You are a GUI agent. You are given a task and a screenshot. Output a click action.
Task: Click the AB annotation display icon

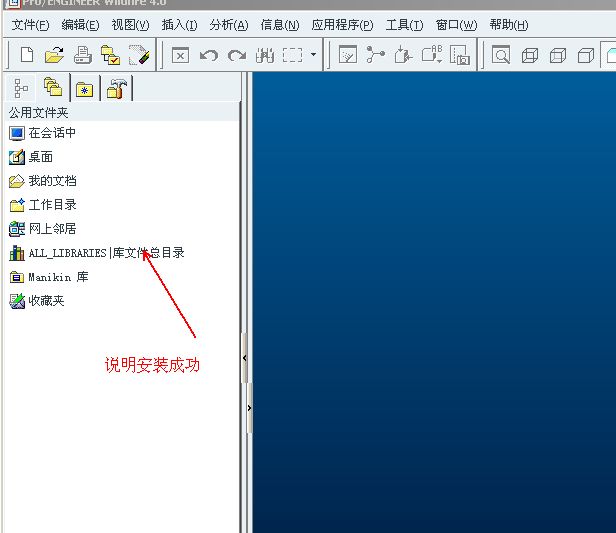432,54
